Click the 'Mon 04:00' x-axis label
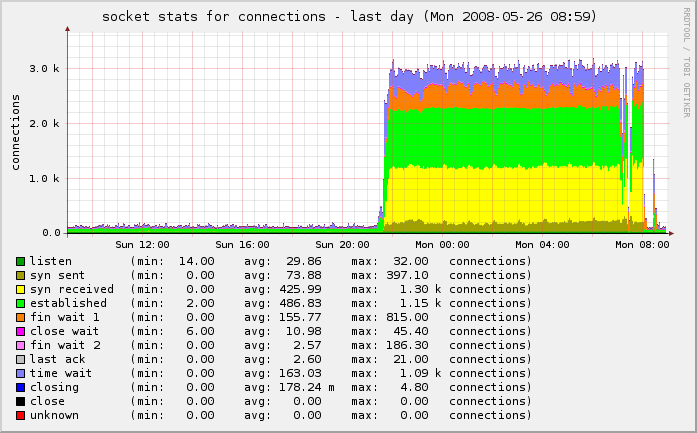 [542, 245]
